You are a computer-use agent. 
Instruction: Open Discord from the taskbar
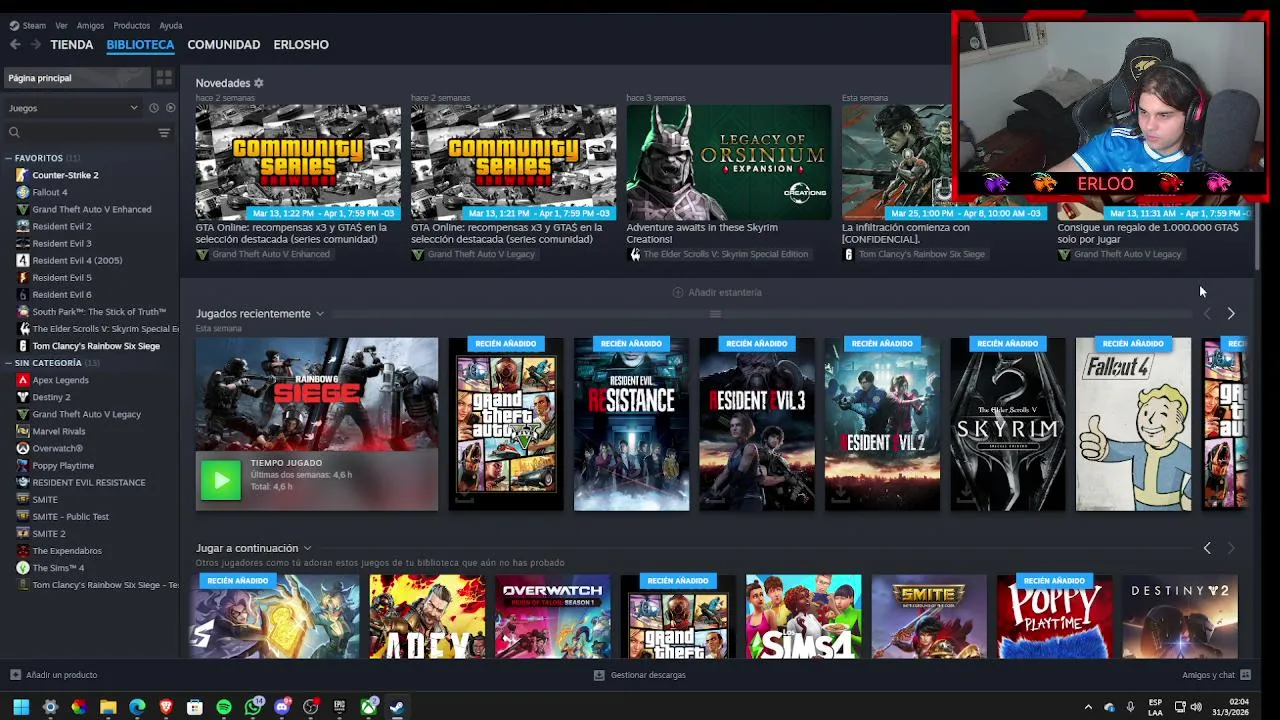point(282,707)
